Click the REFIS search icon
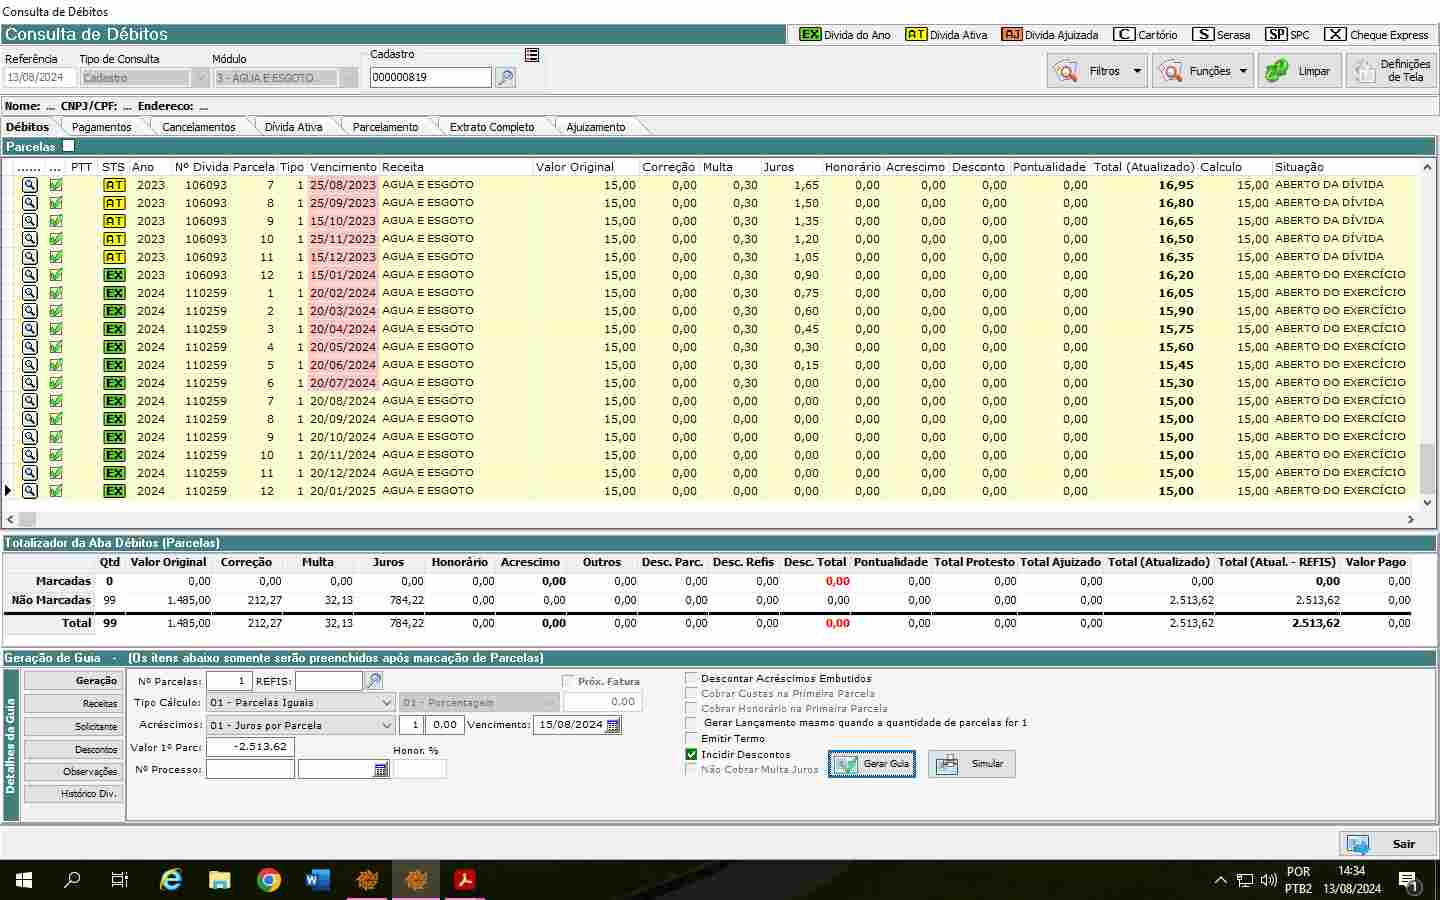The height and width of the screenshot is (900, 1440). (x=374, y=681)
